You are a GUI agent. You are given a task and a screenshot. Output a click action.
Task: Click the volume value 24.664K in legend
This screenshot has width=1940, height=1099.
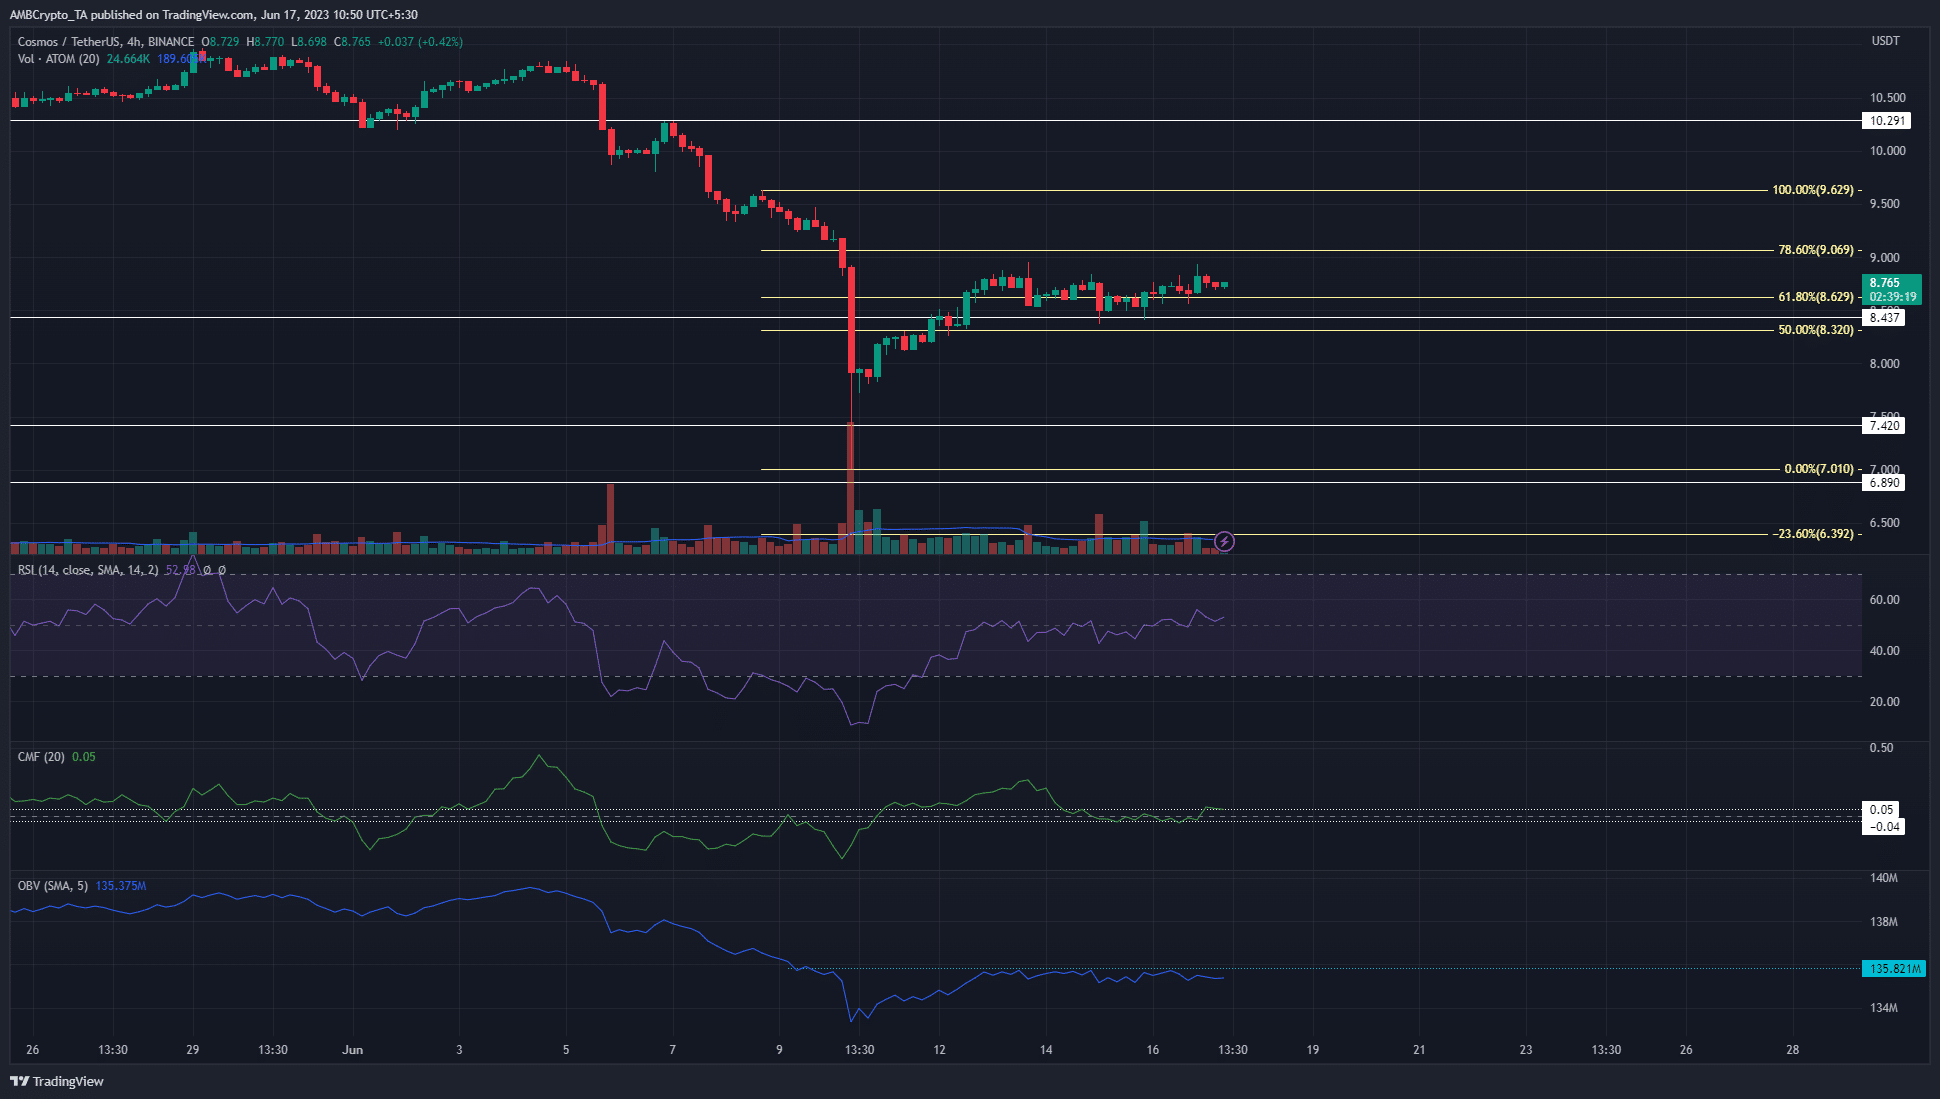128,59
